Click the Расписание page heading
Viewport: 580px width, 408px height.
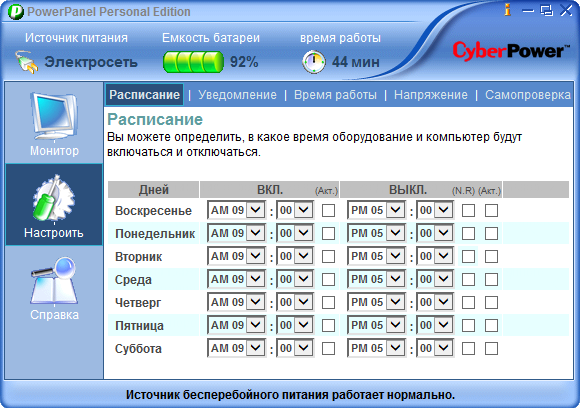tap(155, 119)
